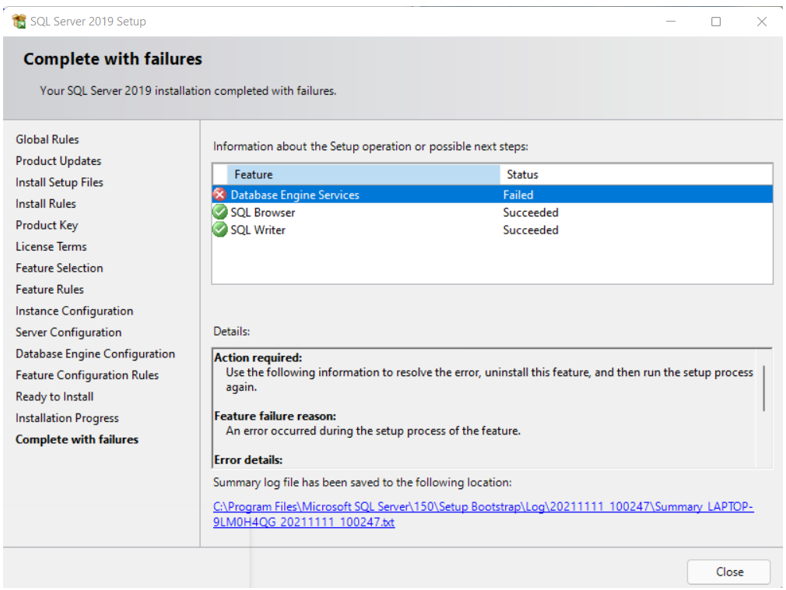The height and width of the screenshot is (590, 786).
Task: Select Database Engine Configuration in the sidebar
Action: click(95, 354)
